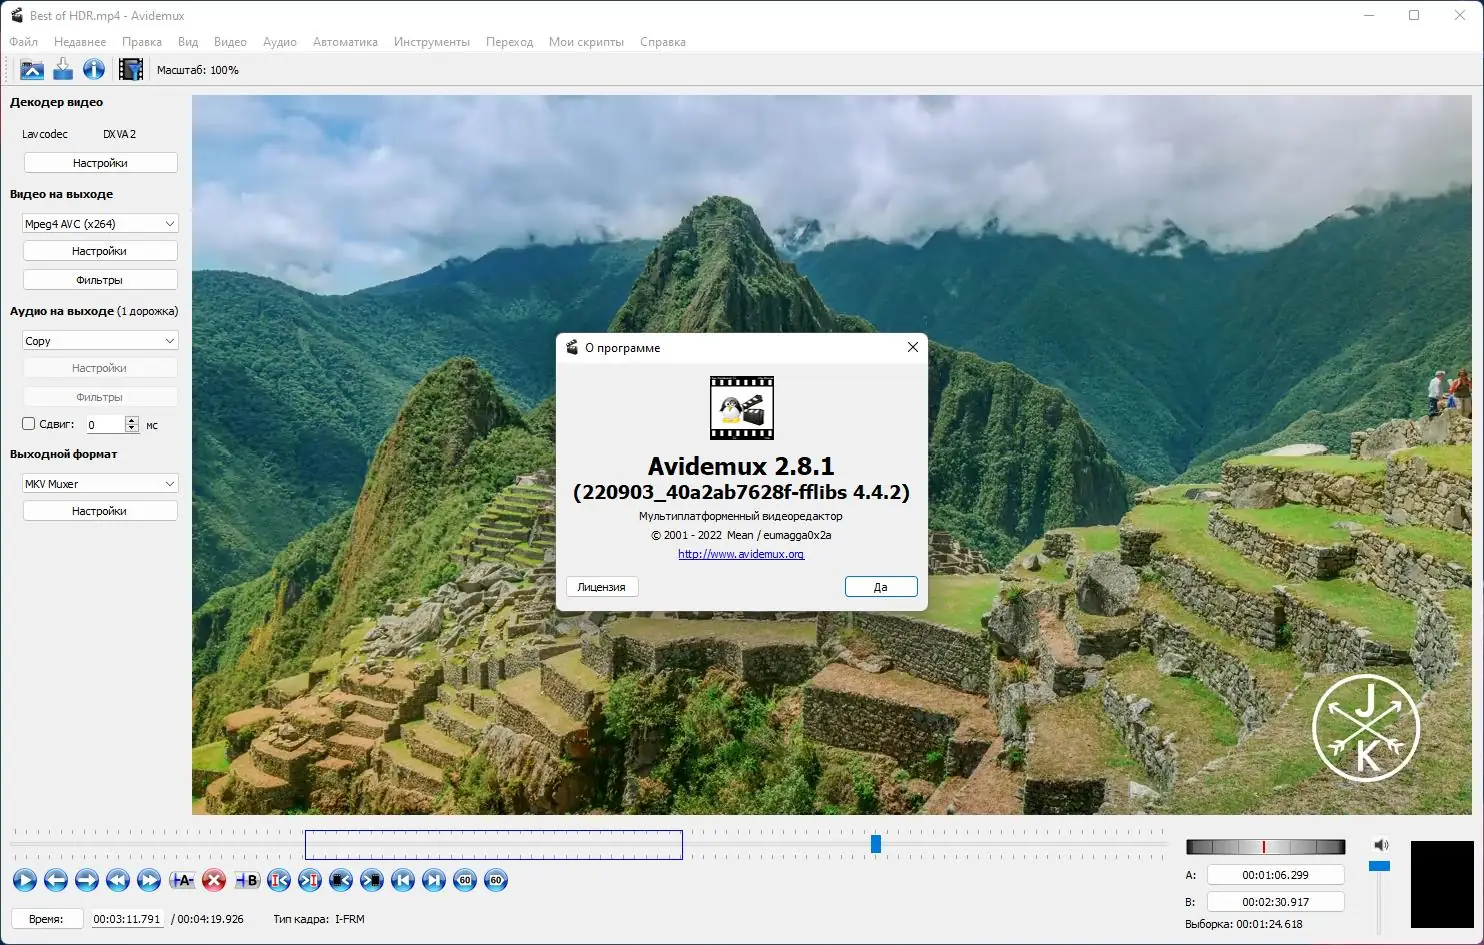Mute the audio output
Viewport: 1484px width, 945px height.
point(1381,844)
